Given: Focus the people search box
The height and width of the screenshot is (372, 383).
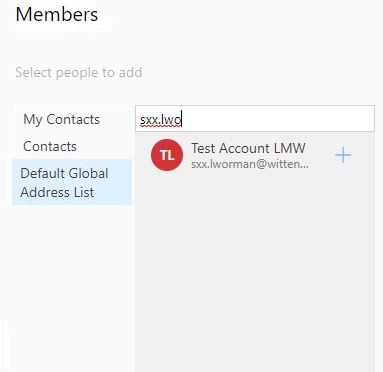Looking at the screenshot, I should point(255,119).
